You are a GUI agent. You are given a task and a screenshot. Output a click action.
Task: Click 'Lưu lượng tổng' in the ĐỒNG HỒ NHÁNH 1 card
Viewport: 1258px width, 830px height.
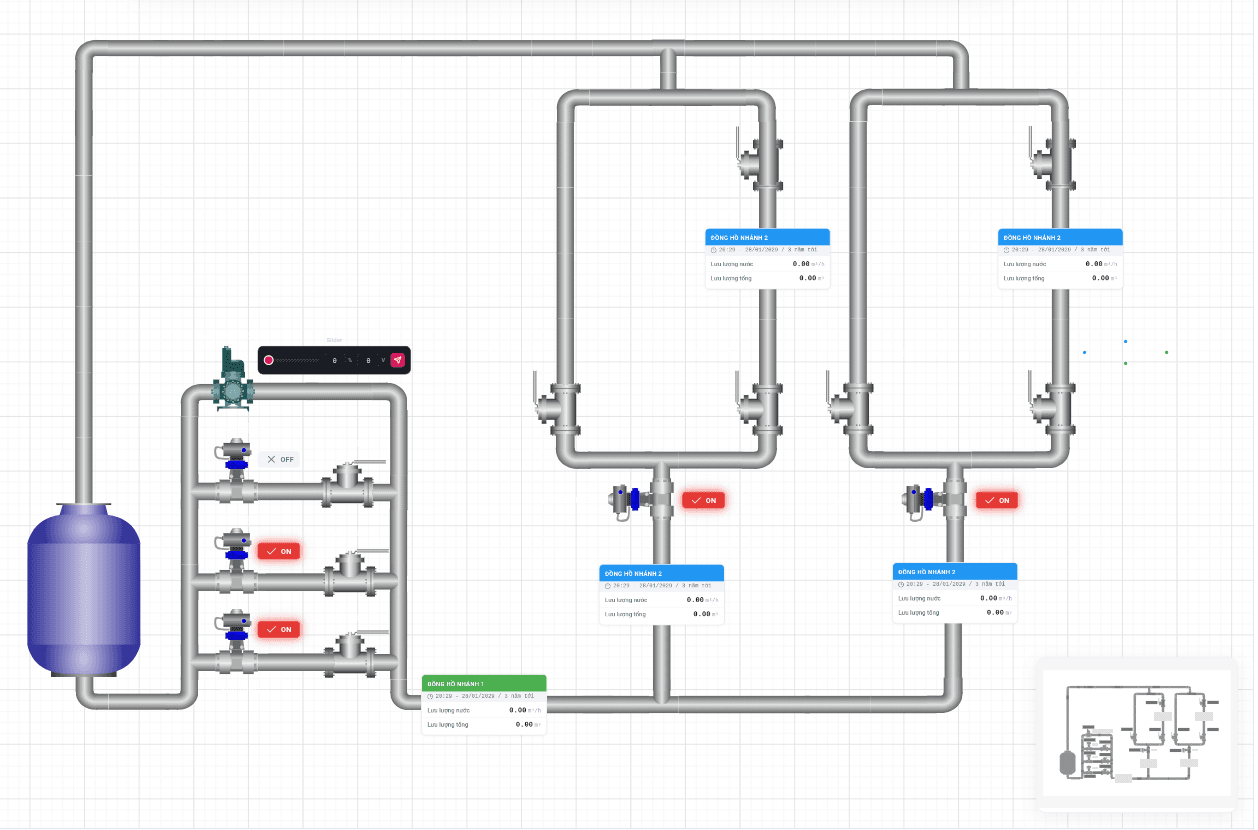pyautogui.click(x=447, y=724)
